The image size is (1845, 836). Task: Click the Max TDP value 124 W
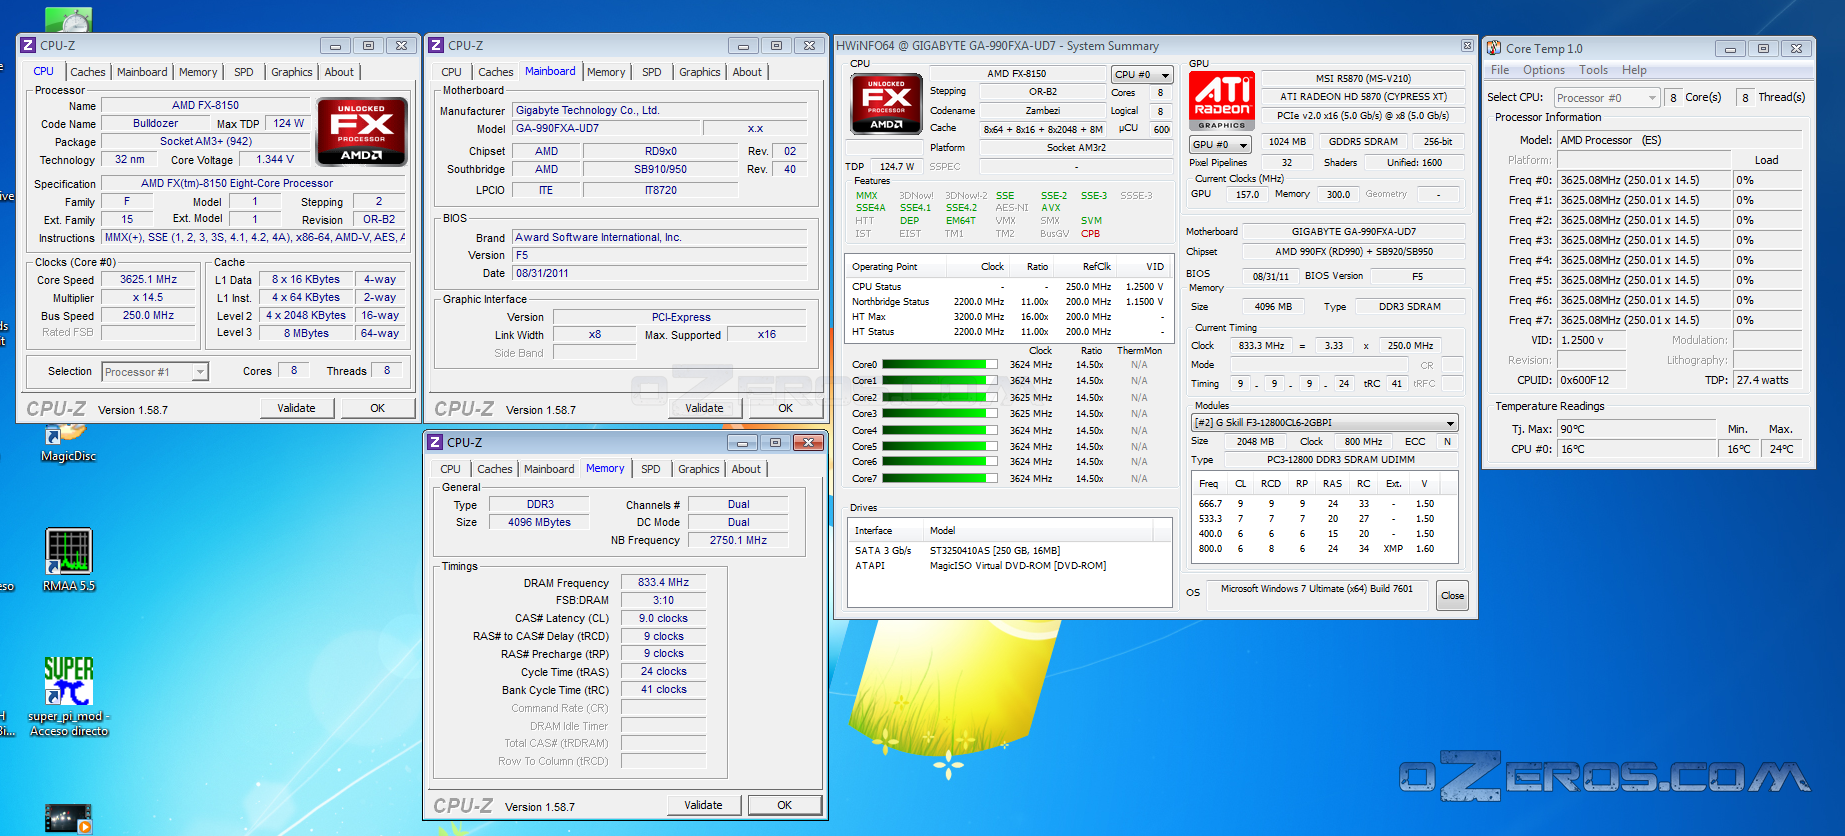[x=288, y=124]
